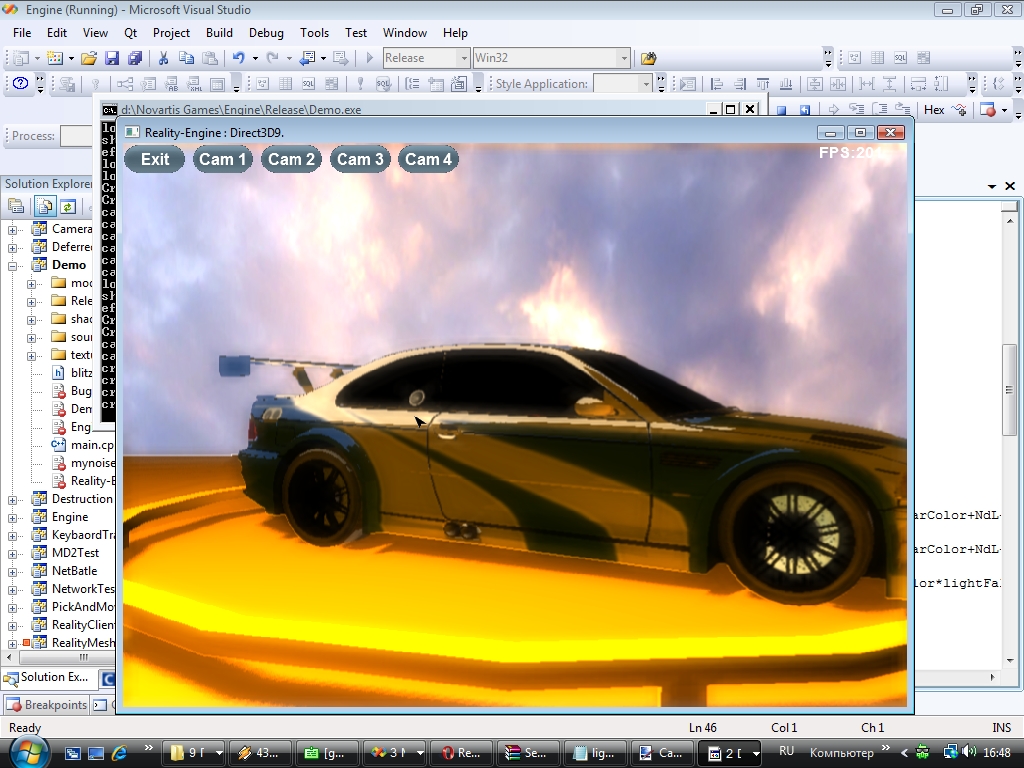Image resolution: width=1024 pixels, height=768 pixels.
Task: Click the Find in Files icon
Action: tap(648, 58)
